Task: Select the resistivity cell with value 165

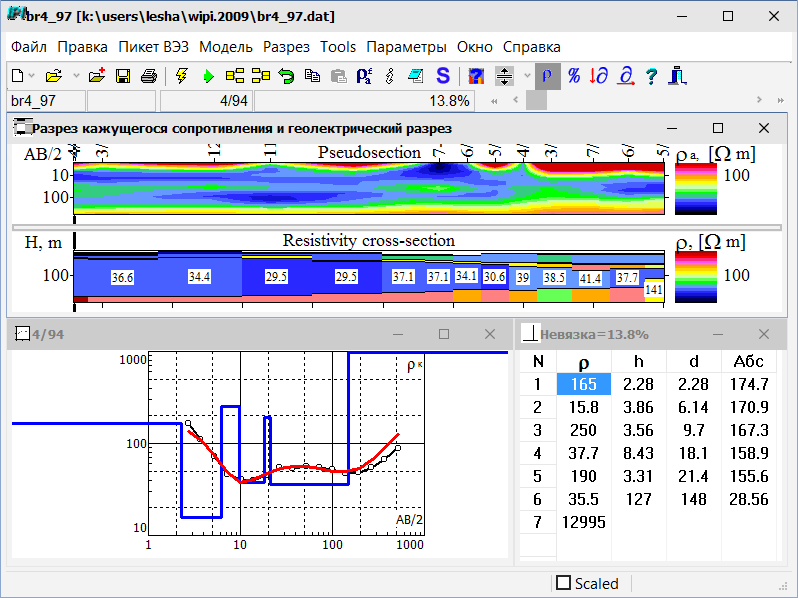Action: [584, 384]
